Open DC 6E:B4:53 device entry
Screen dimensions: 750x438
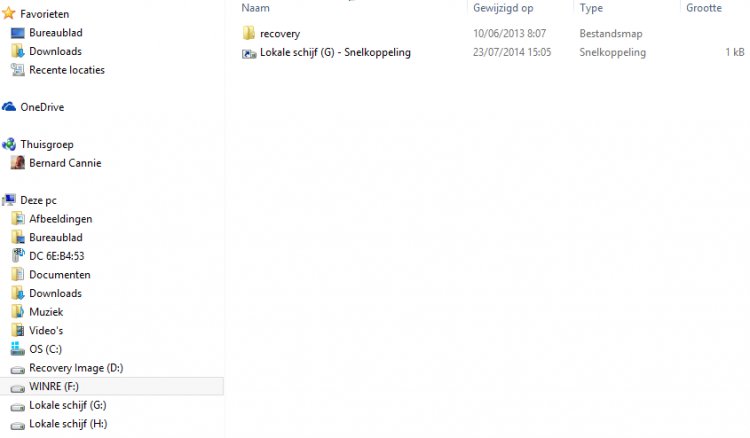tap(57, 256)
